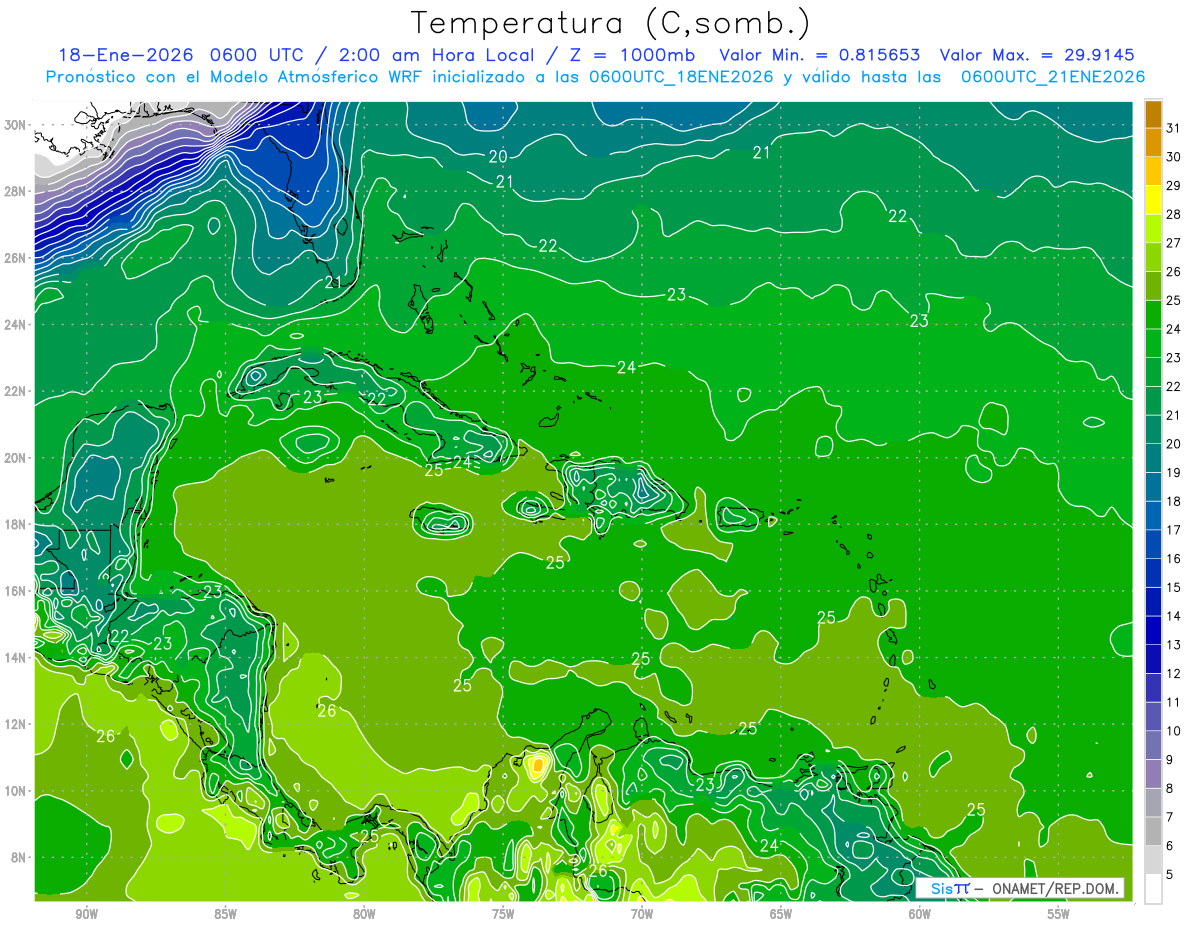Click colorbar label 18
The height and width of the screenshot is (927, 1200).
point(1174,501)
